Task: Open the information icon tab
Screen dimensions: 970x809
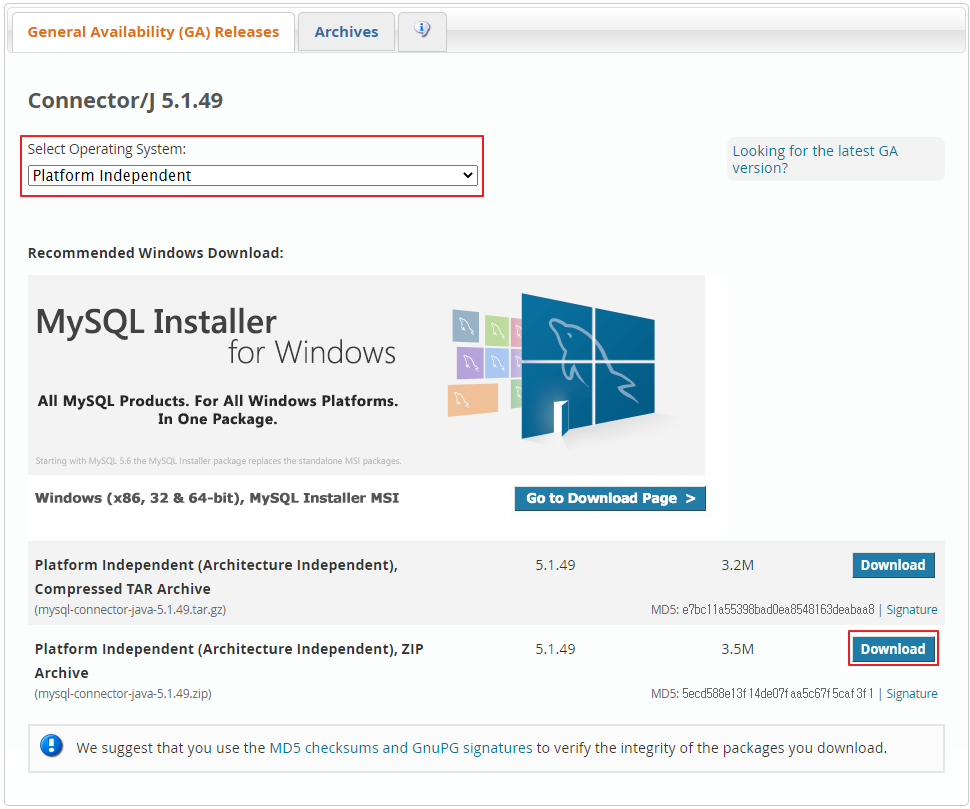Action: tap(422, 31)
